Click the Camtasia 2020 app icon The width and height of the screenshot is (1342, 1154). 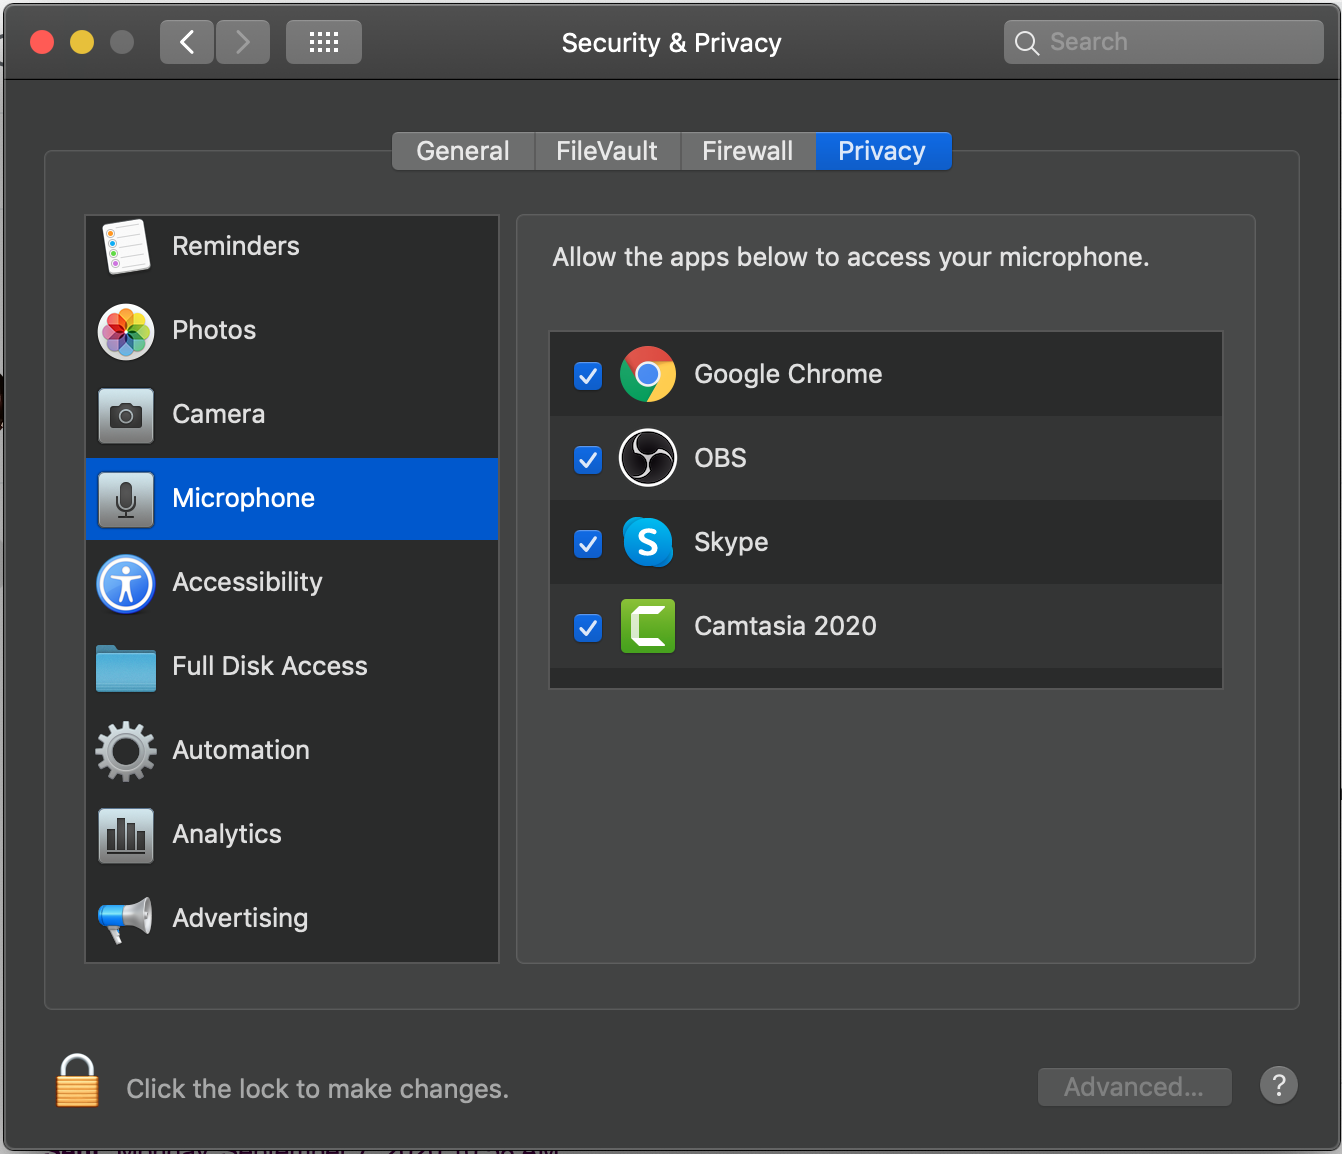coord(648,626)
